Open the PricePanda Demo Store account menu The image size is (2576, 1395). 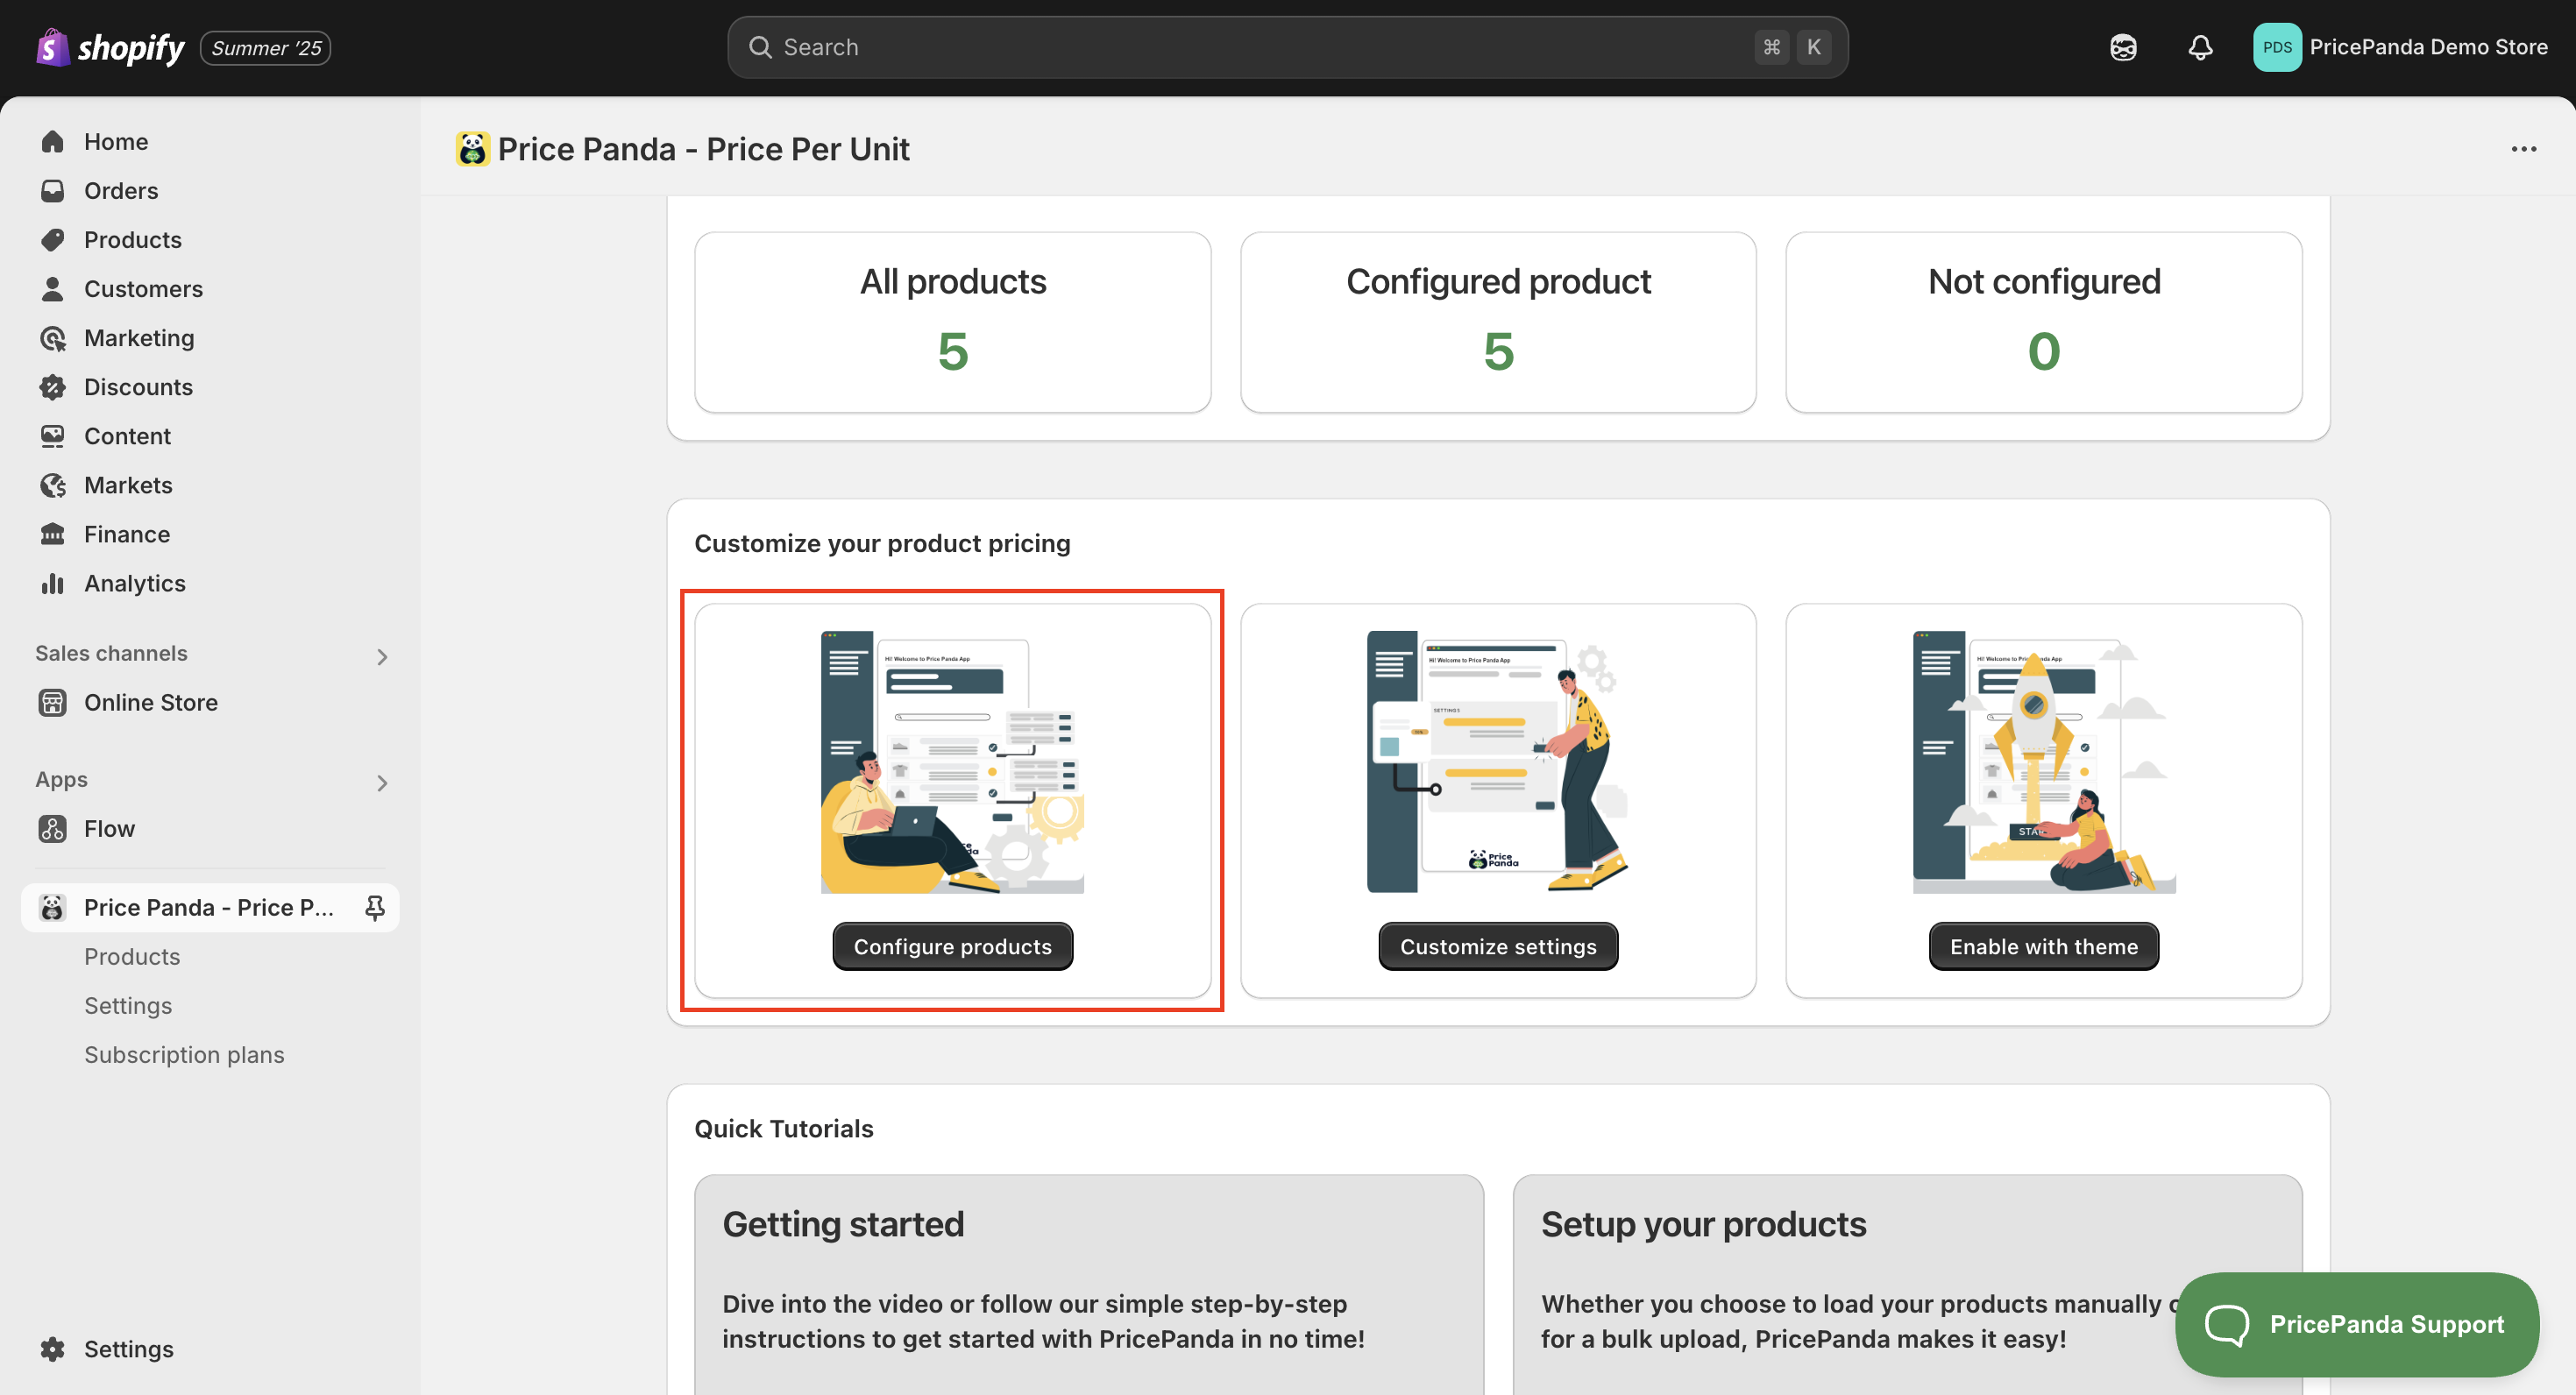tap(2400, 47)
